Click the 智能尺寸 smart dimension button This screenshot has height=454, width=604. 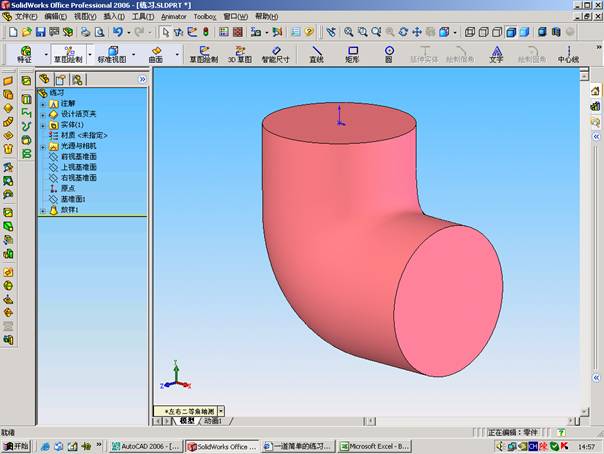[x=275, y=54]
